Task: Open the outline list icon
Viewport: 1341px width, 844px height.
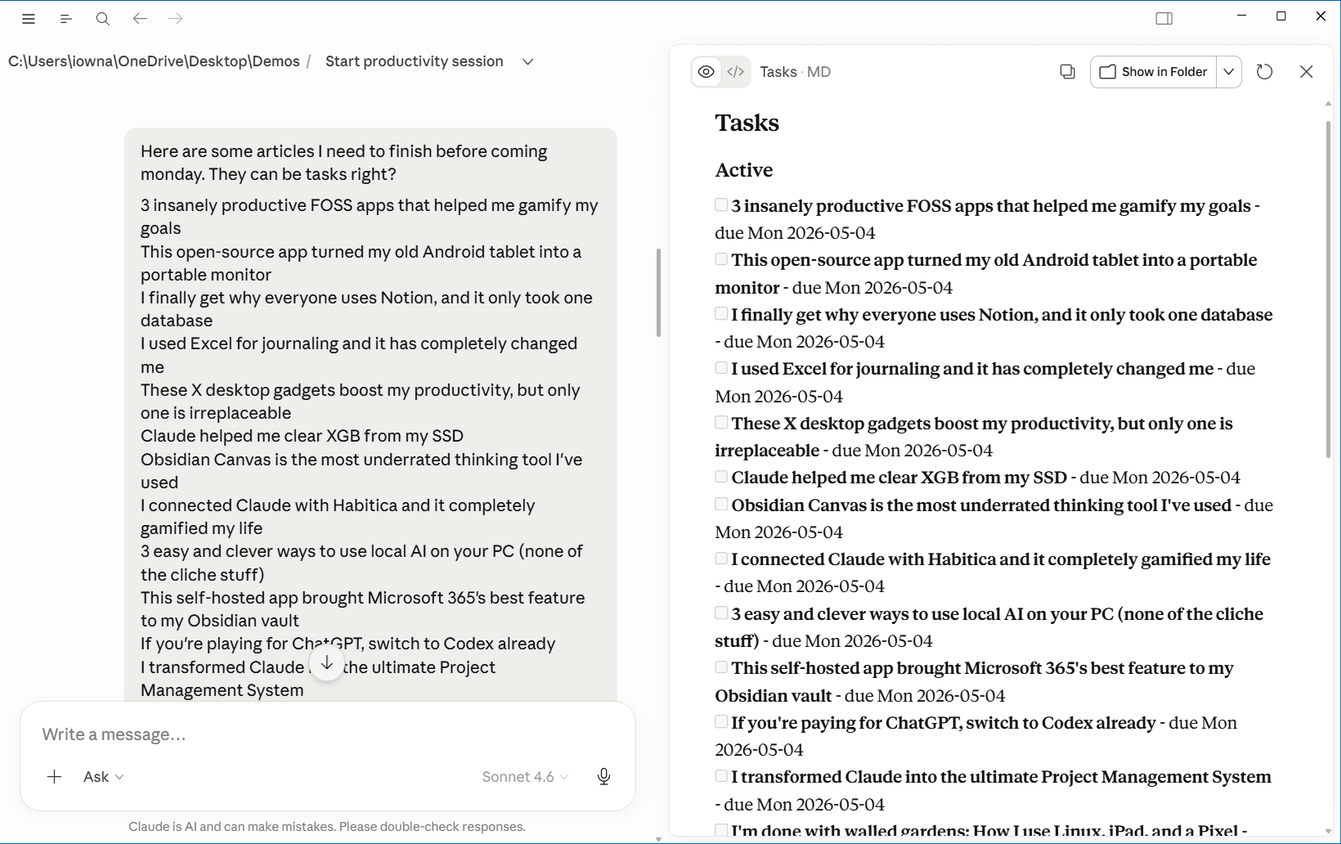Action: click(66, 19)
